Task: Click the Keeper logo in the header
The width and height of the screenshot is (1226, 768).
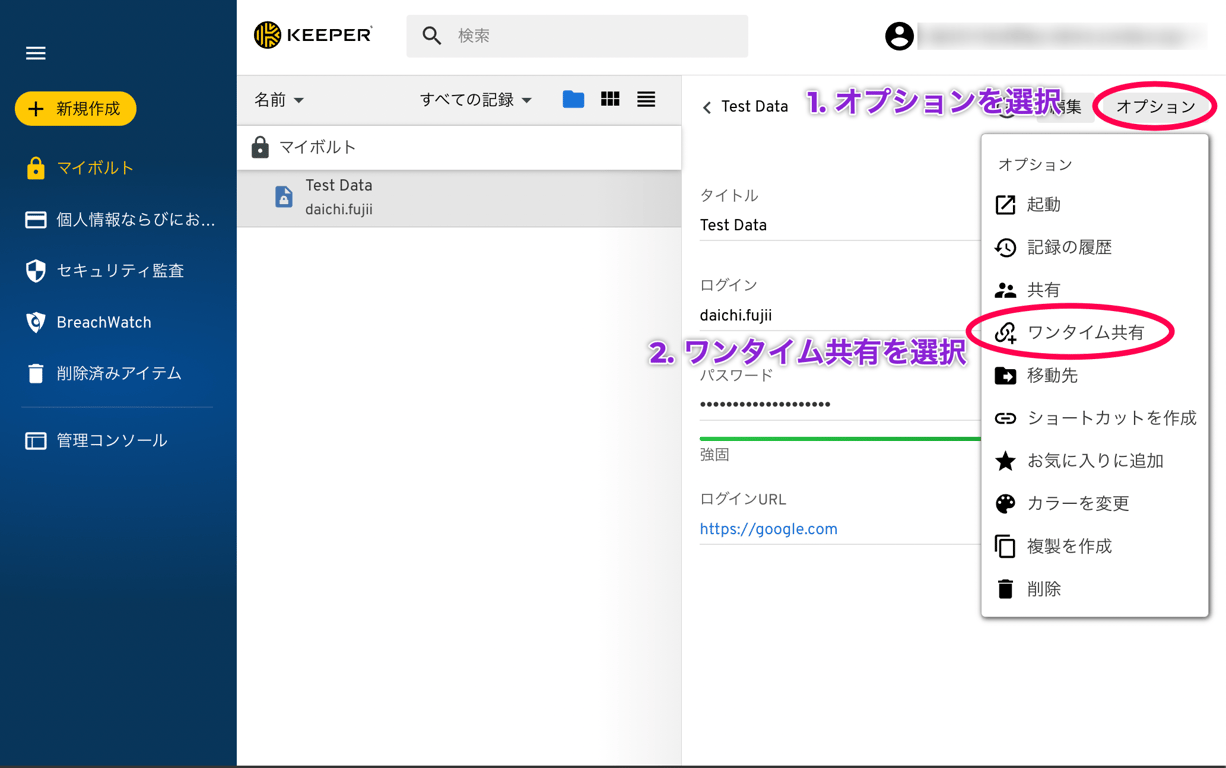Action: (x=311, y=33)
